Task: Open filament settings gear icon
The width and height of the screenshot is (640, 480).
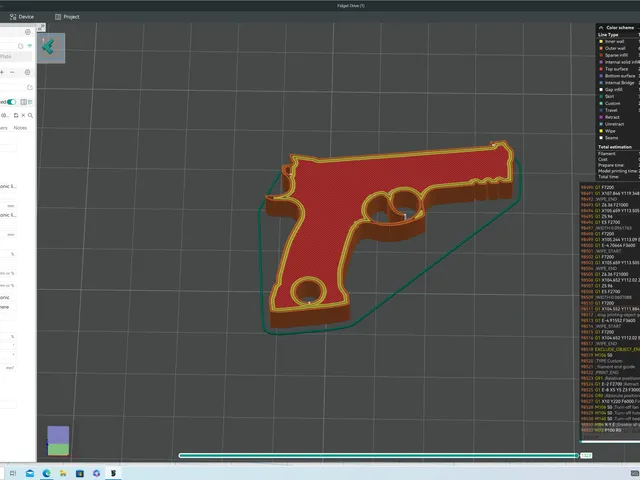Action: click(27, 72)
